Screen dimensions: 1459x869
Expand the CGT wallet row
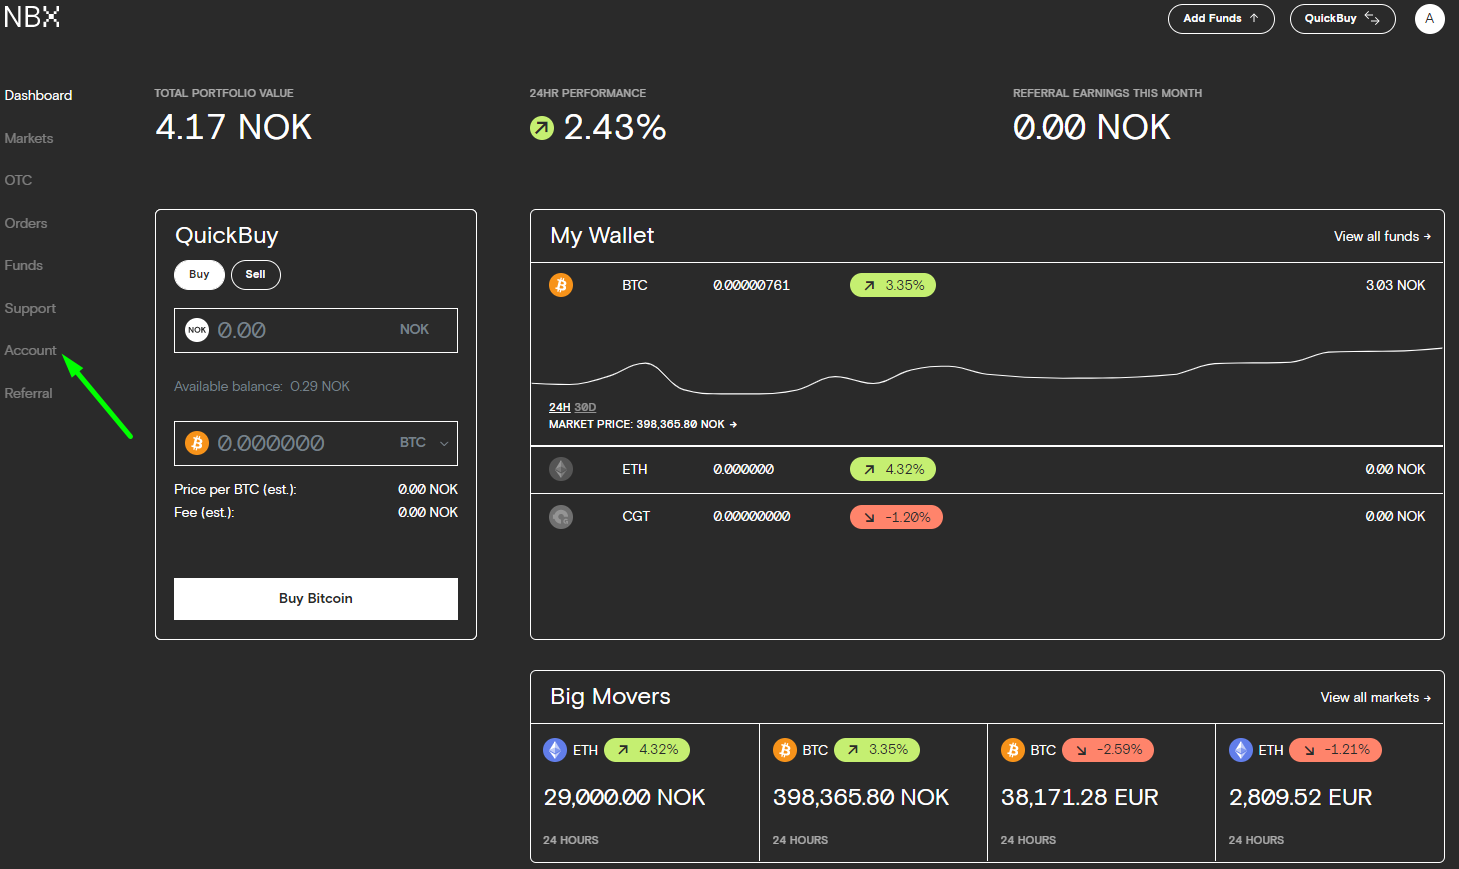986,517
